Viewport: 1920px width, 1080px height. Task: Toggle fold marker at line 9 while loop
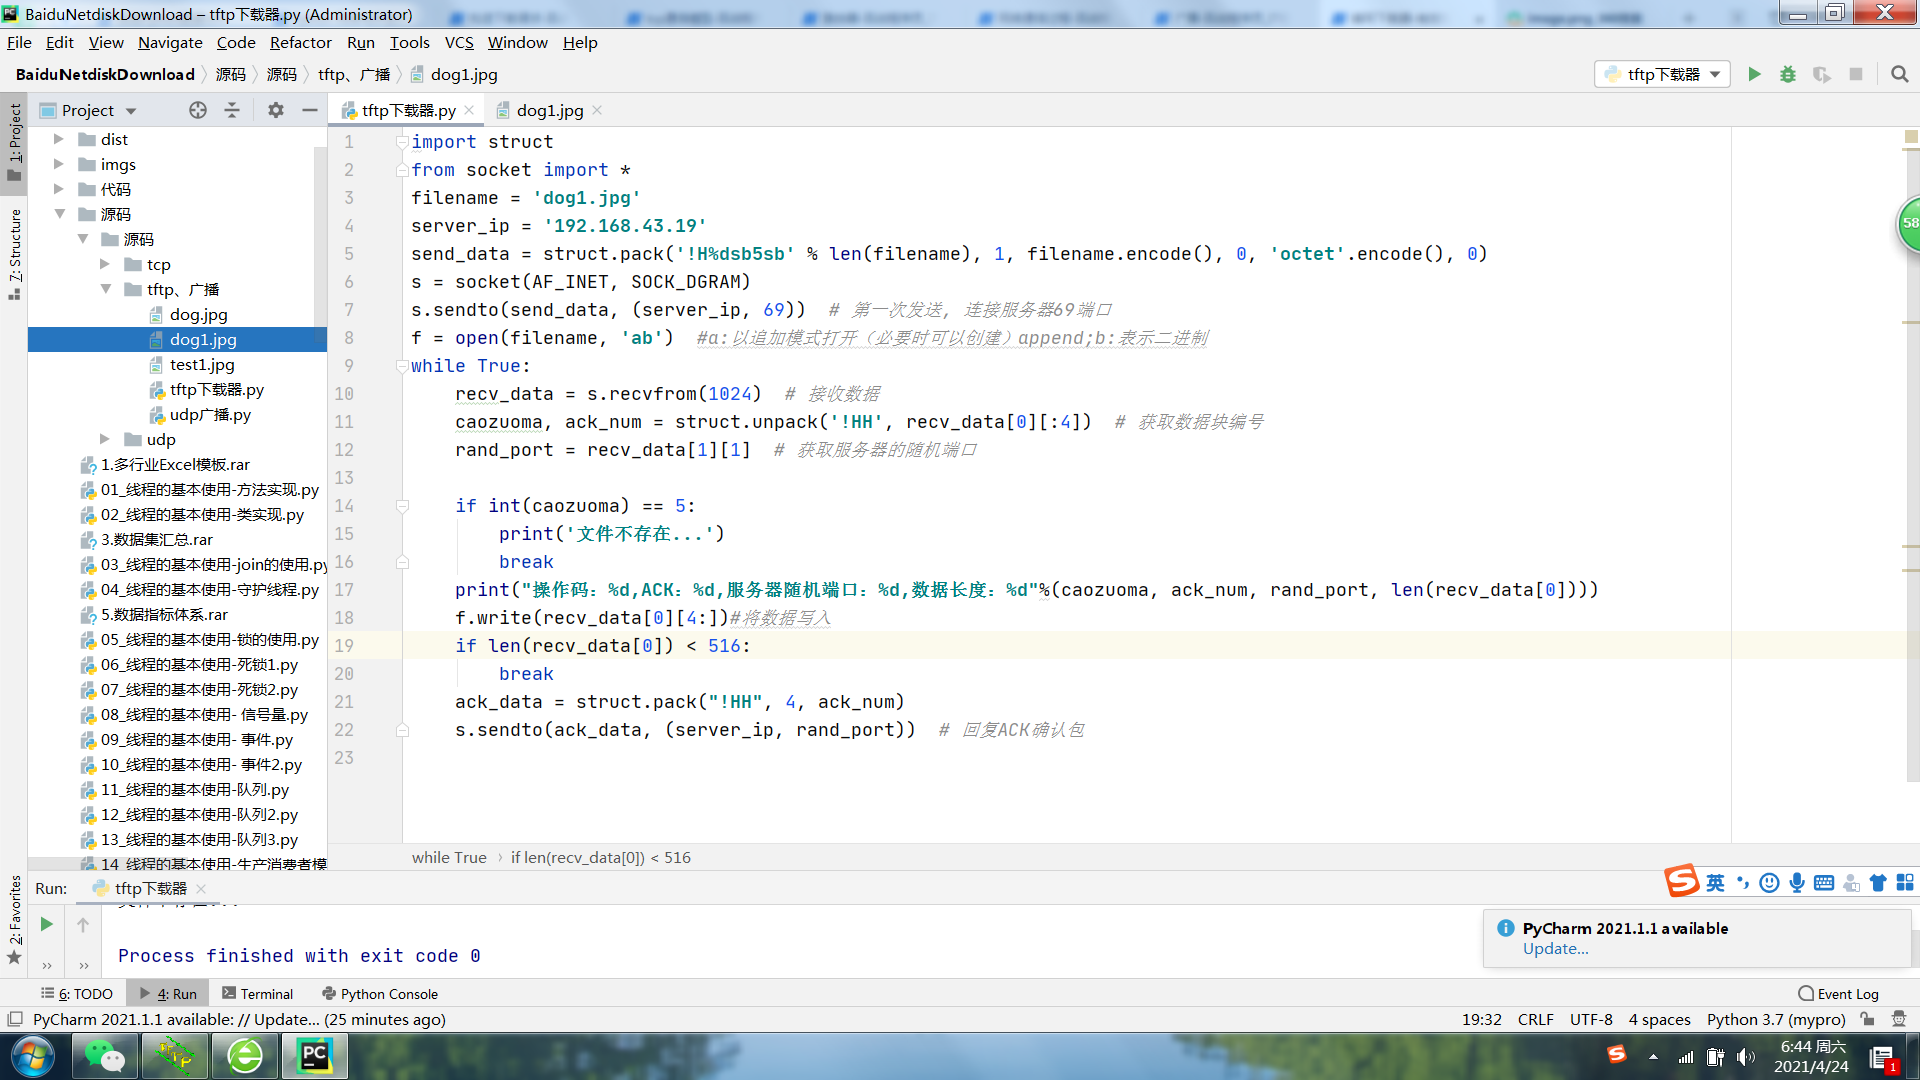pos(402,366)
